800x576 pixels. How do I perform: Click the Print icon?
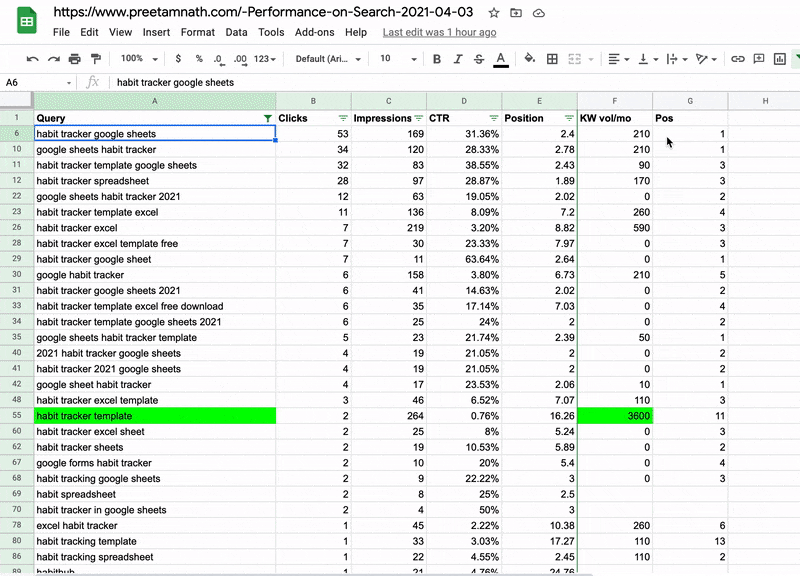75,59
